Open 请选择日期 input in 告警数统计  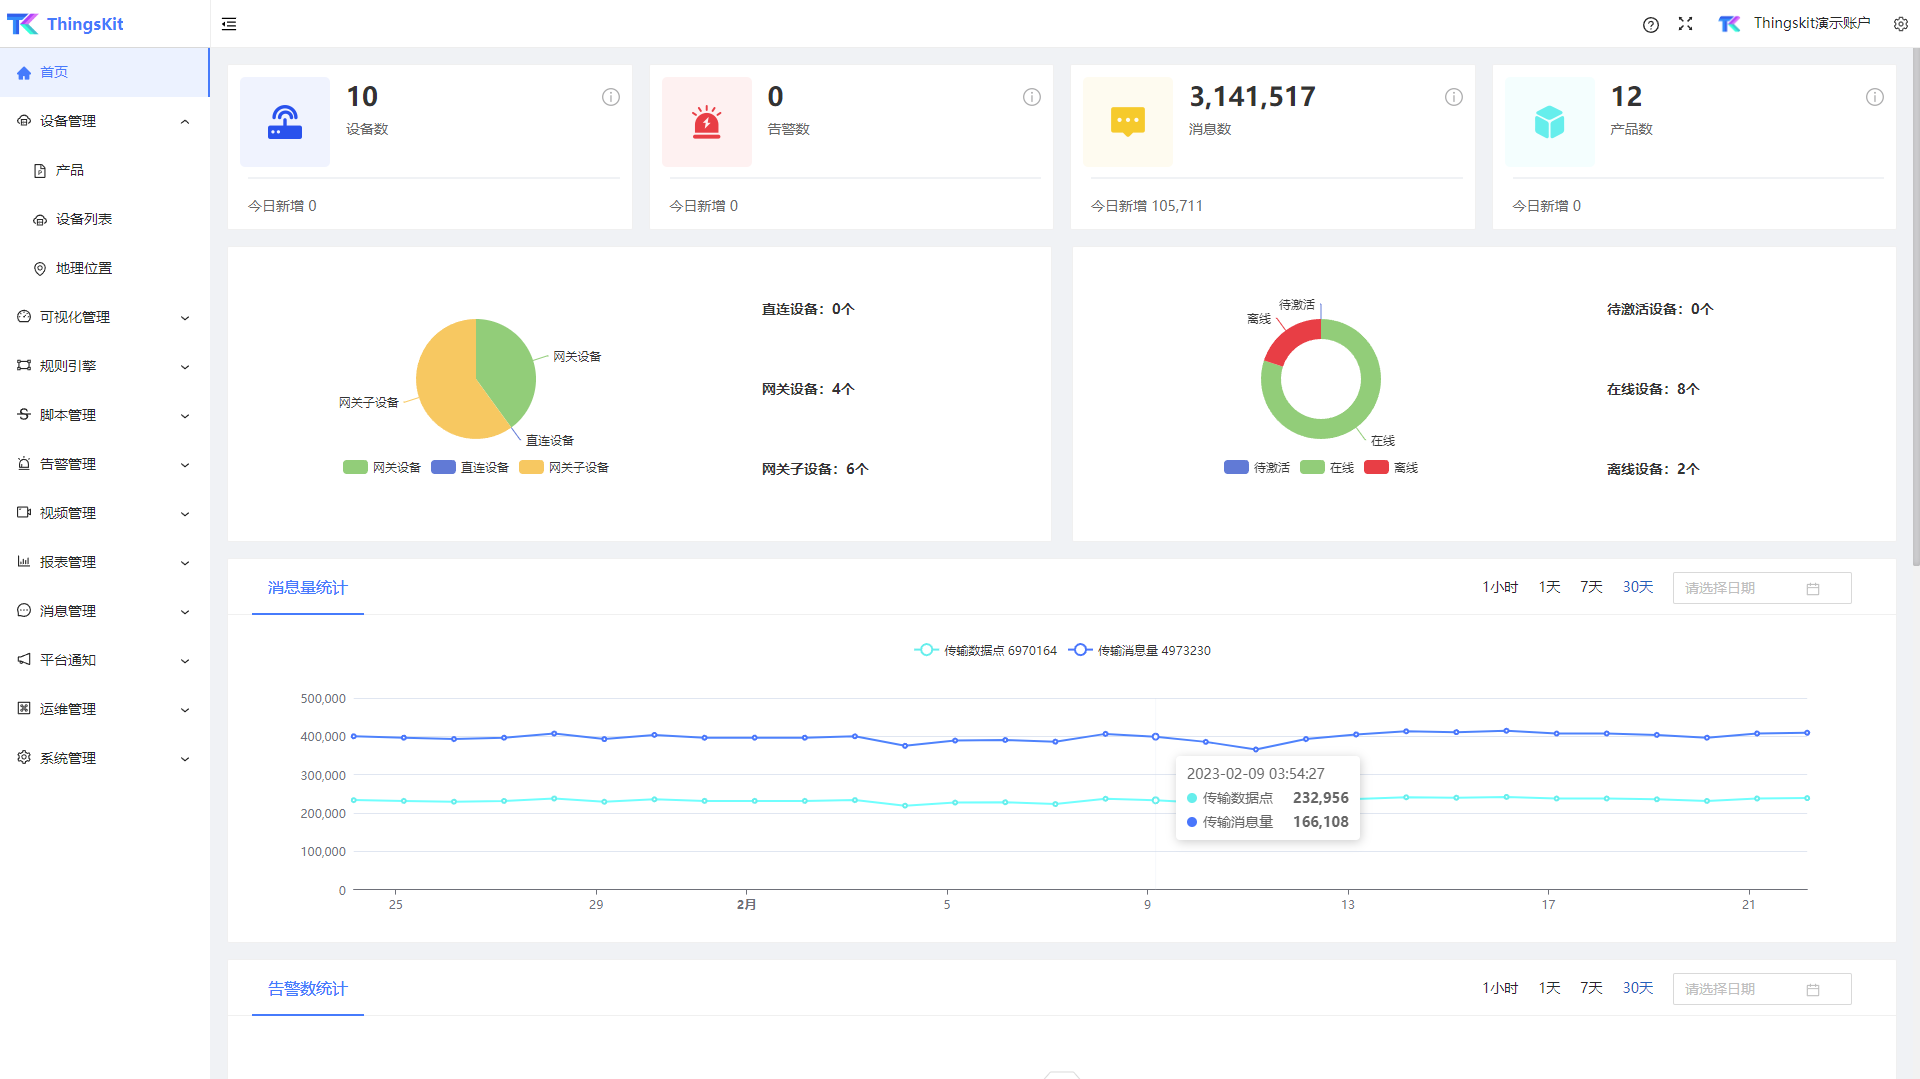[1762, 989]
